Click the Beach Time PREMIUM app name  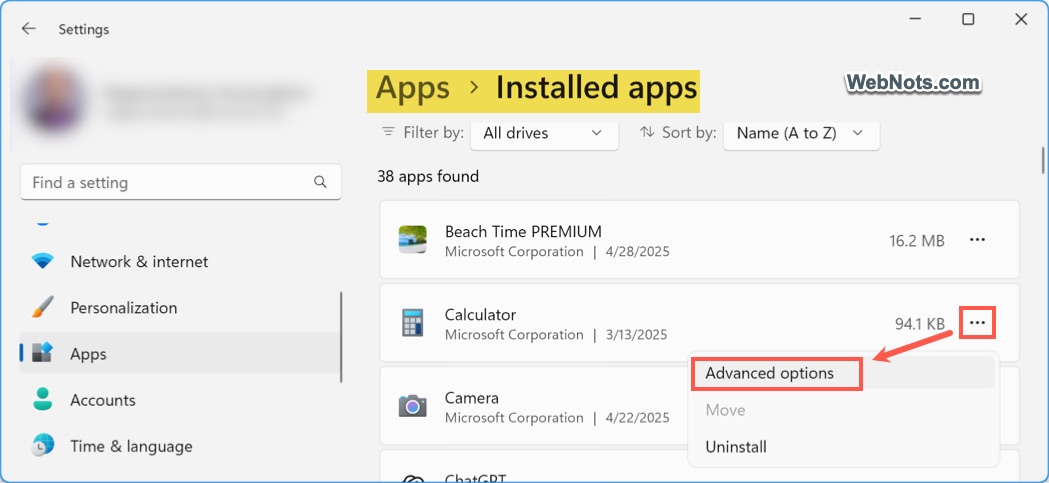point(523,231)
